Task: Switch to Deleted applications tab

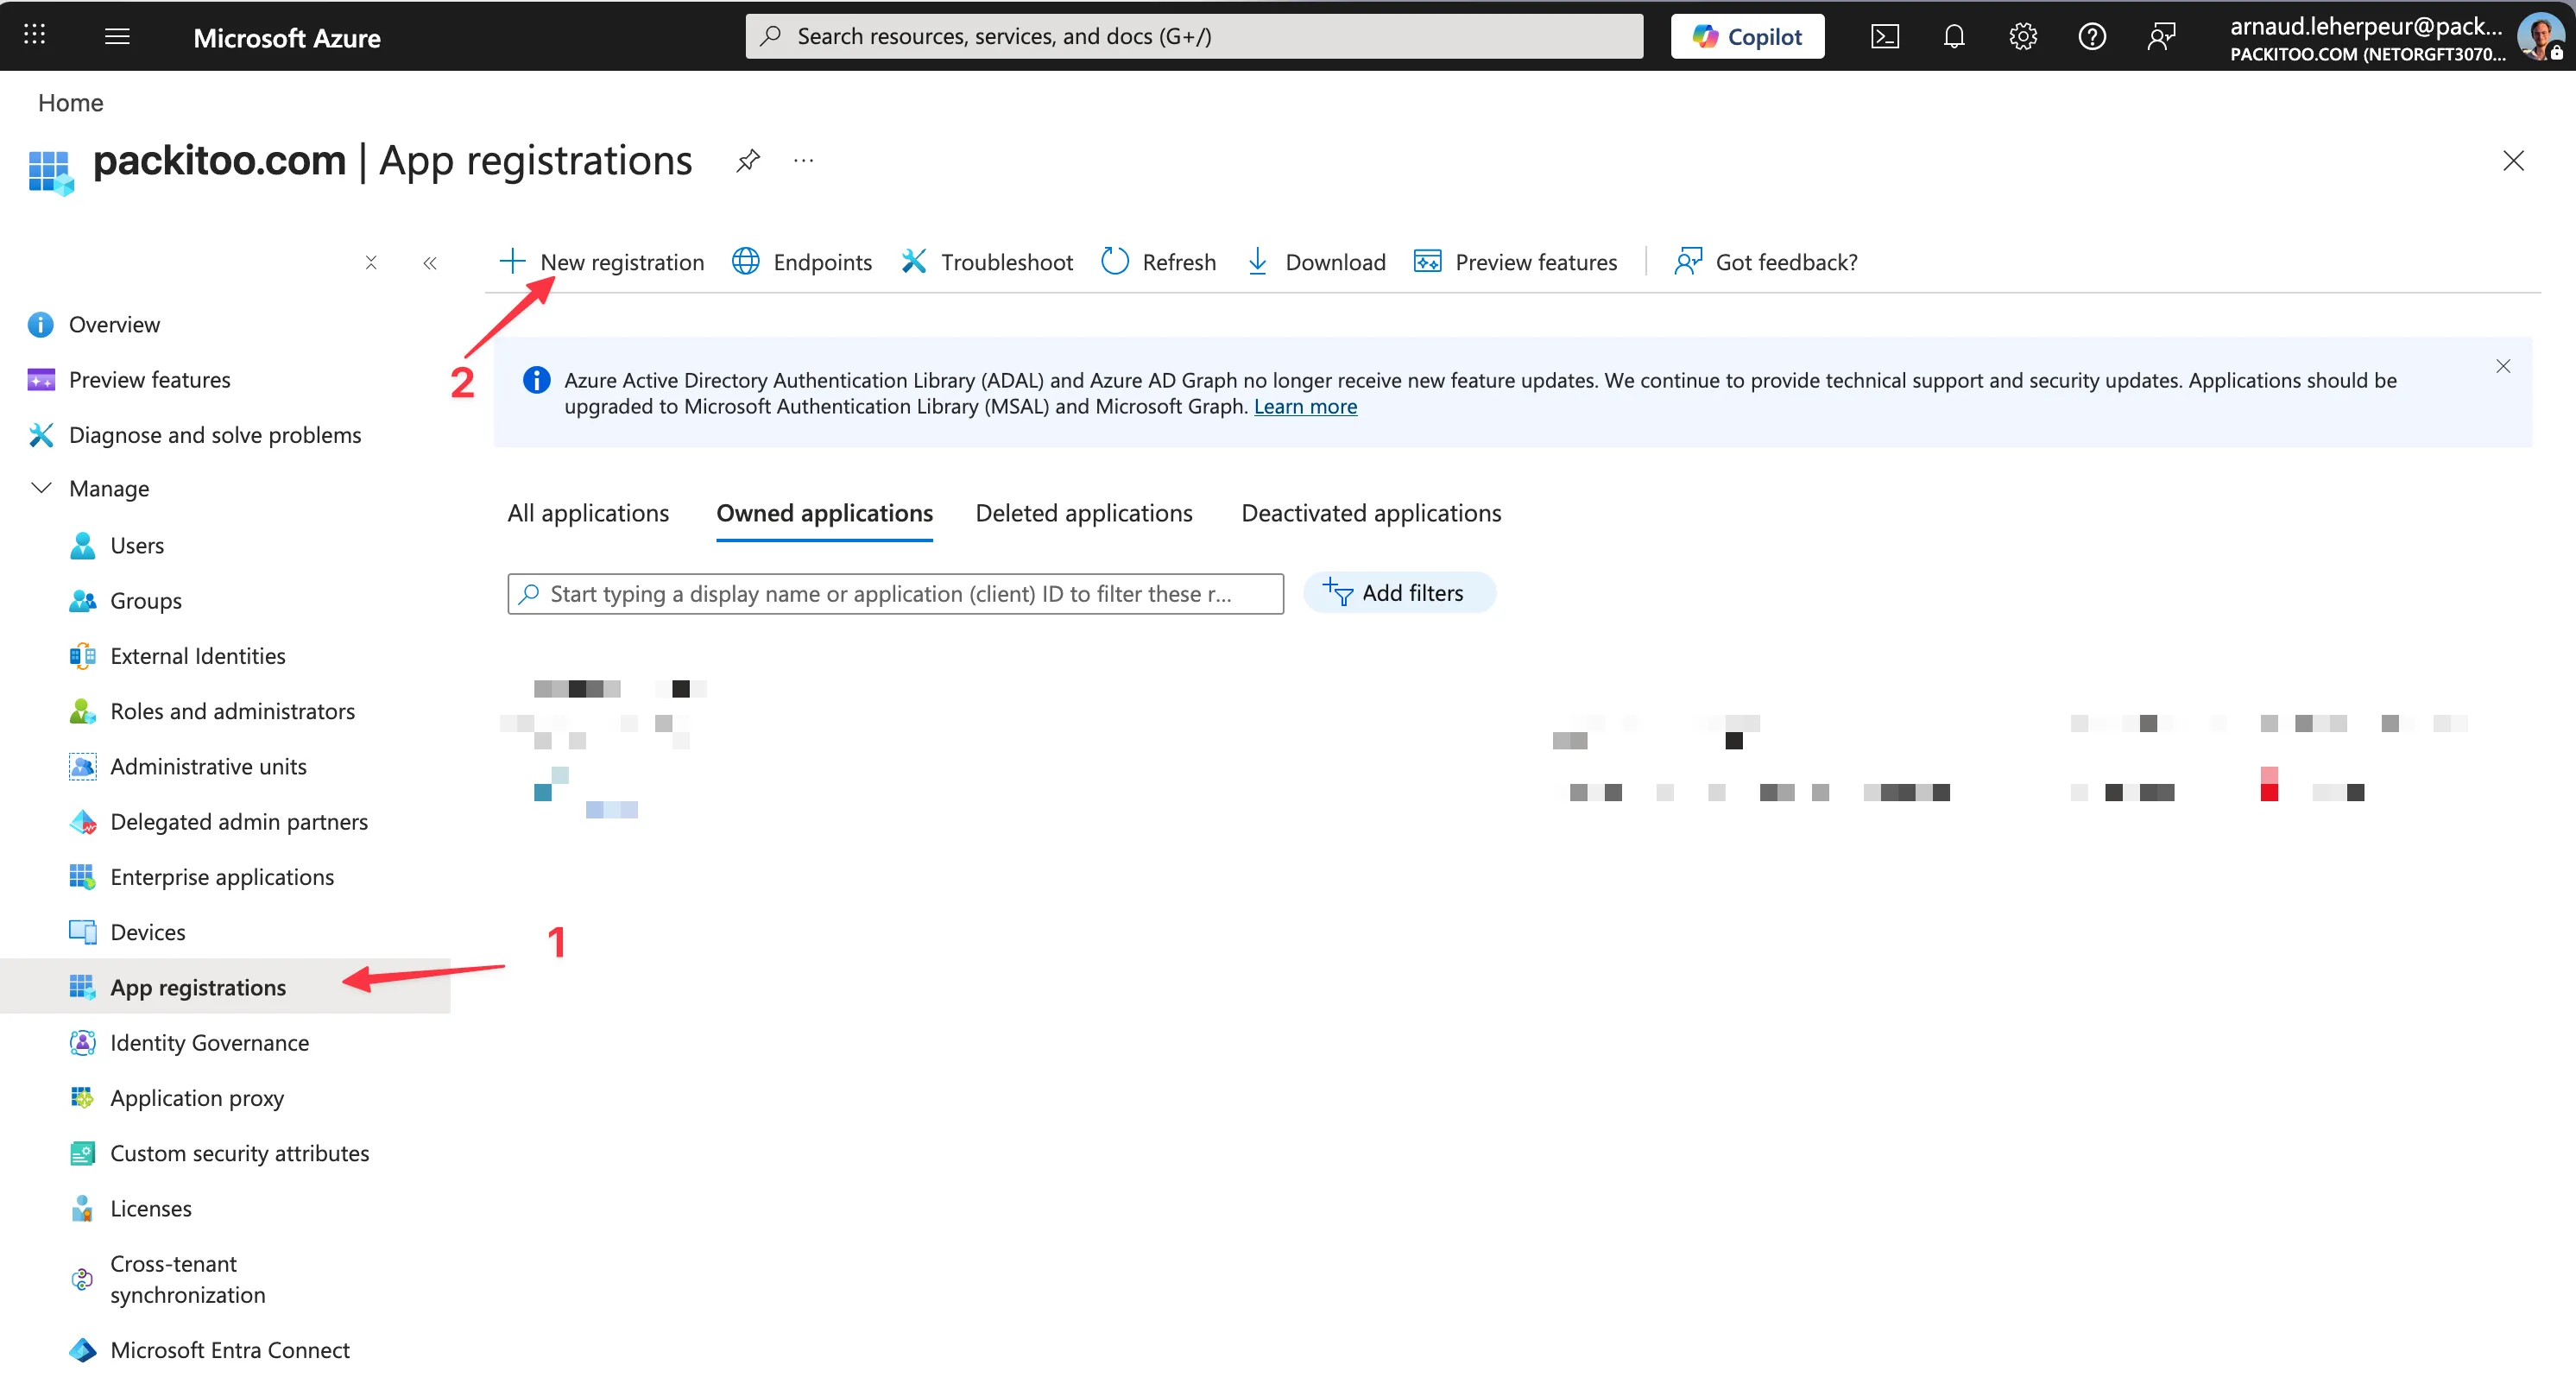Action: click(x=1083, y=513)
